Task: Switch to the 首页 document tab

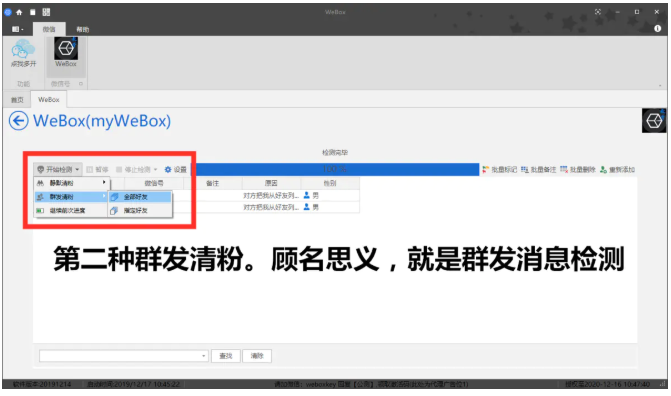Action: (x=17, y=100)
